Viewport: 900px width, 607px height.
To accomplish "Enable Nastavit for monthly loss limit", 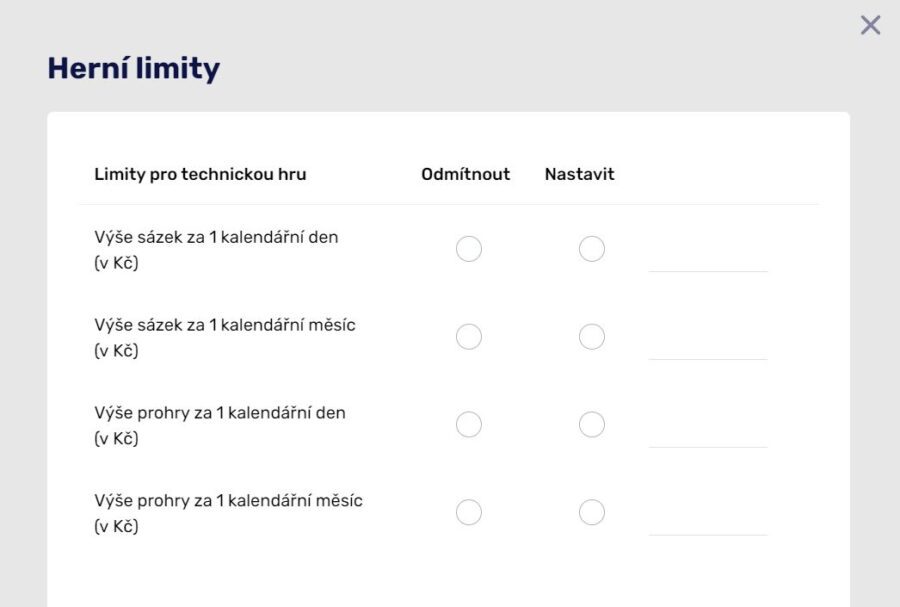I will [592, 513].
